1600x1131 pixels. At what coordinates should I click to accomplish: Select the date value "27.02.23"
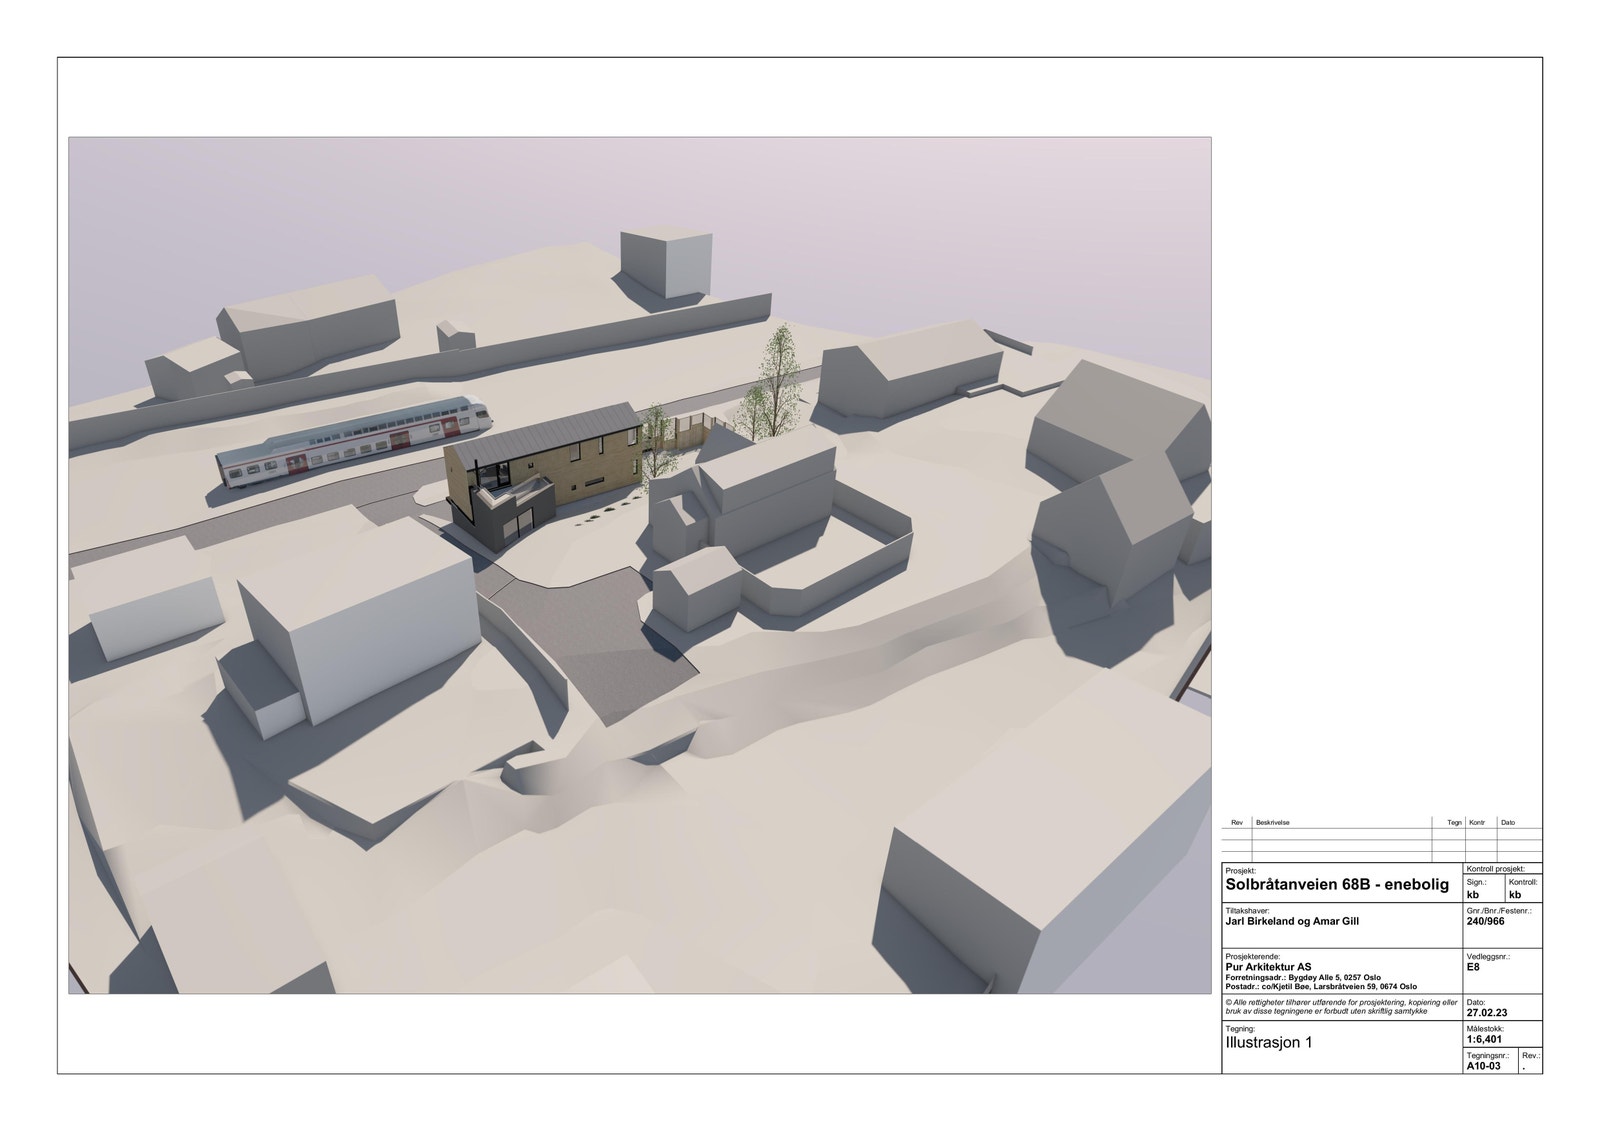coord(1487,1012)
